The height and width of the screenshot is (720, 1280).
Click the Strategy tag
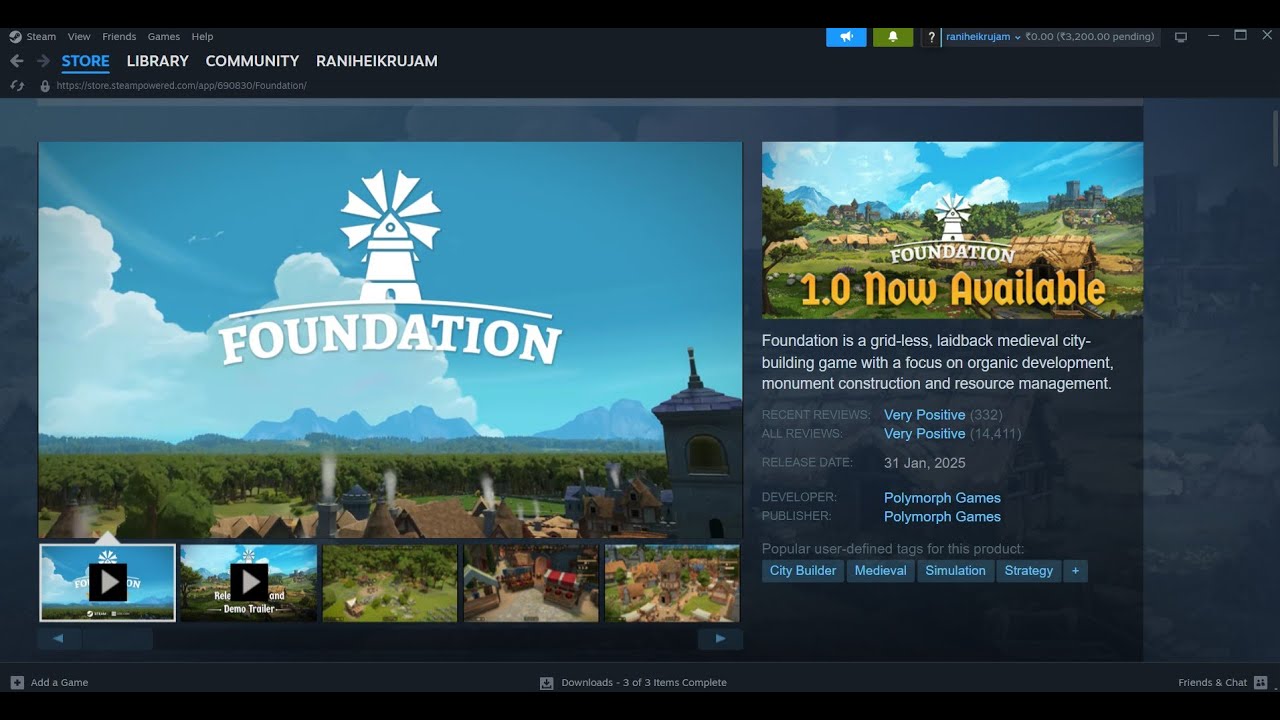(1029, 571)
